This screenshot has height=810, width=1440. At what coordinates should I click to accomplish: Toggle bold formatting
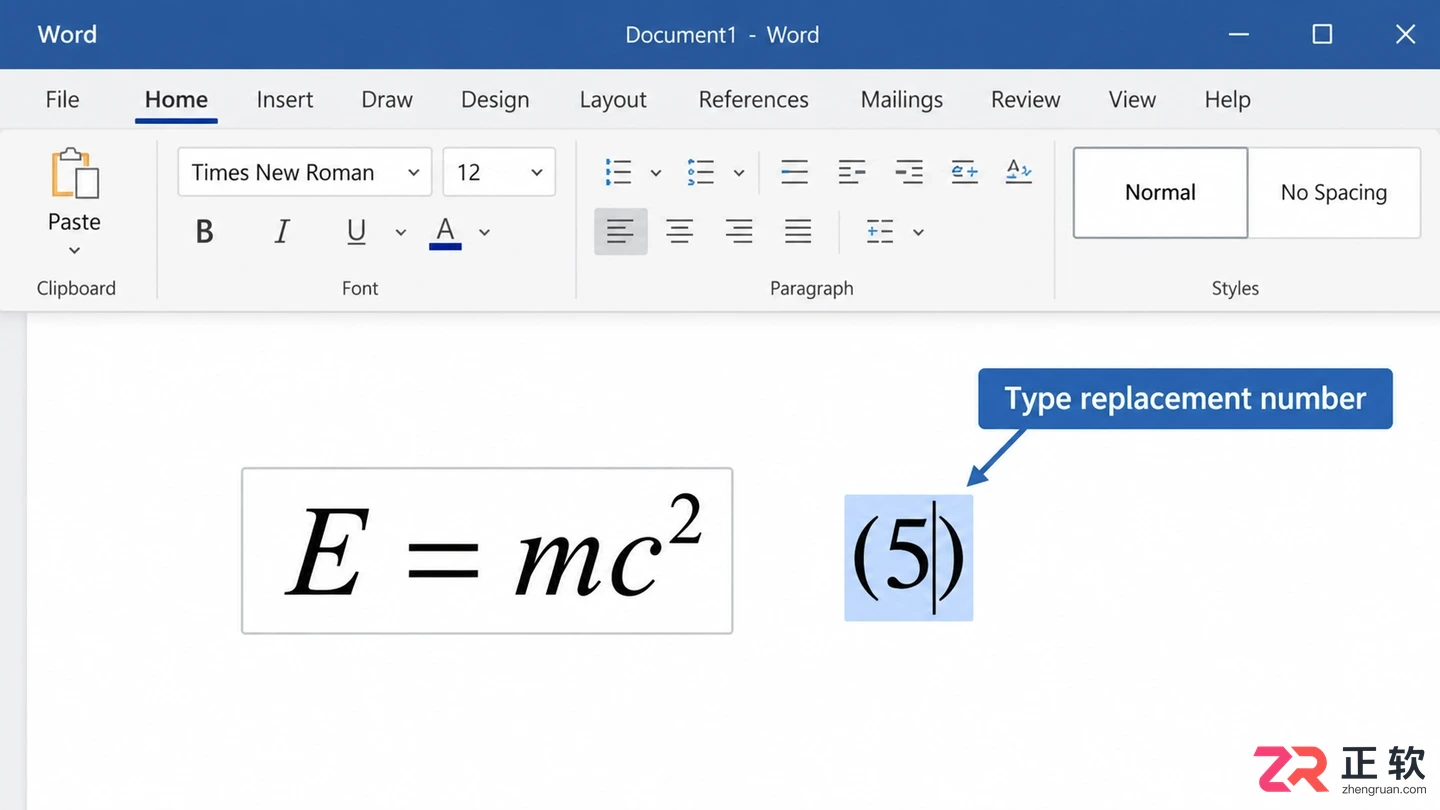click(x=204, y=232)
